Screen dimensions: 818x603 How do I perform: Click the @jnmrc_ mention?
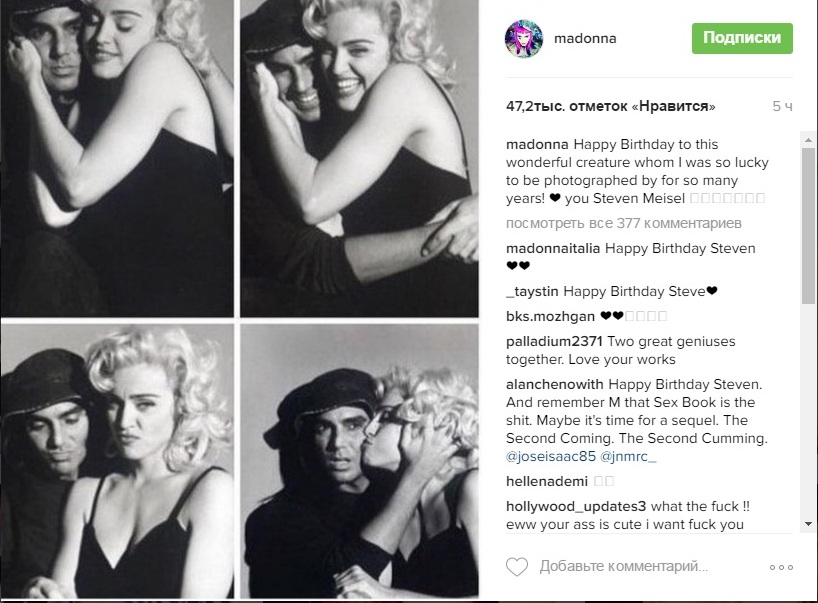pos(627,456)
